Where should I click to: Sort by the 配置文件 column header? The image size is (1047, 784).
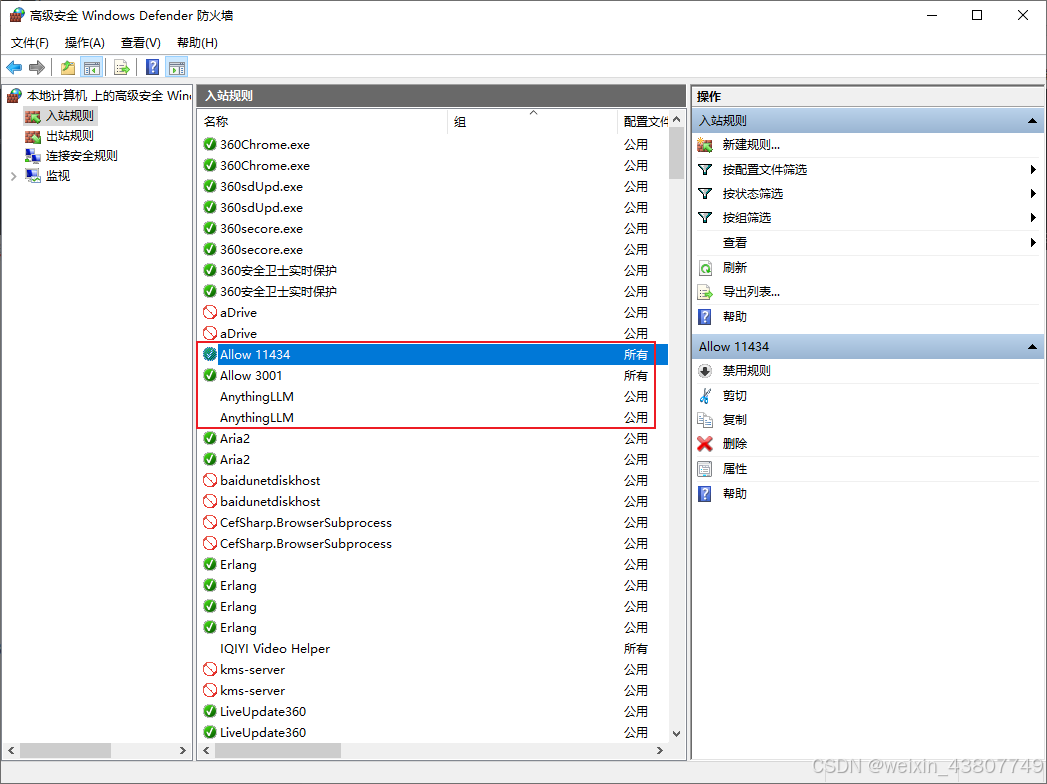pos(642,122)
